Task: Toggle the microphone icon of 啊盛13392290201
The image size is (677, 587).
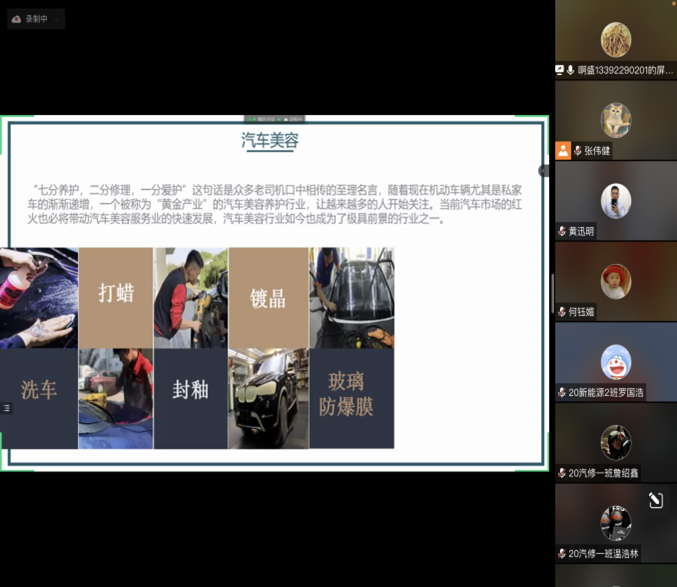Action: click(571, 71)
